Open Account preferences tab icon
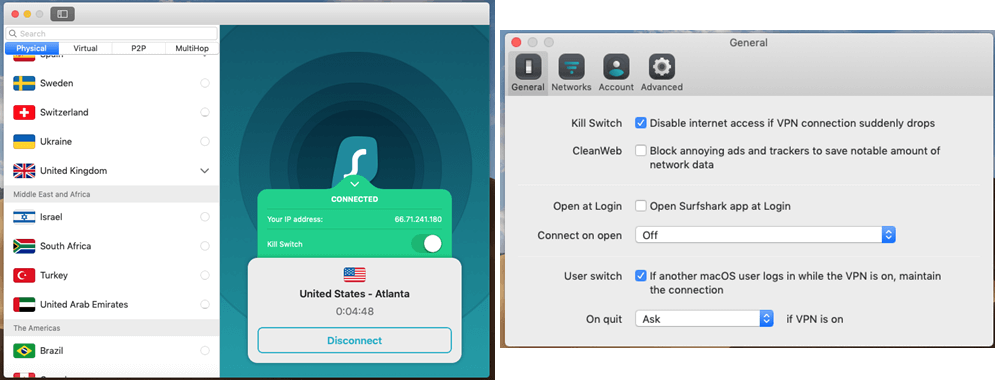The width and height of the screenshot is (995, 380). pyautogui.click(x=616, y=67)
